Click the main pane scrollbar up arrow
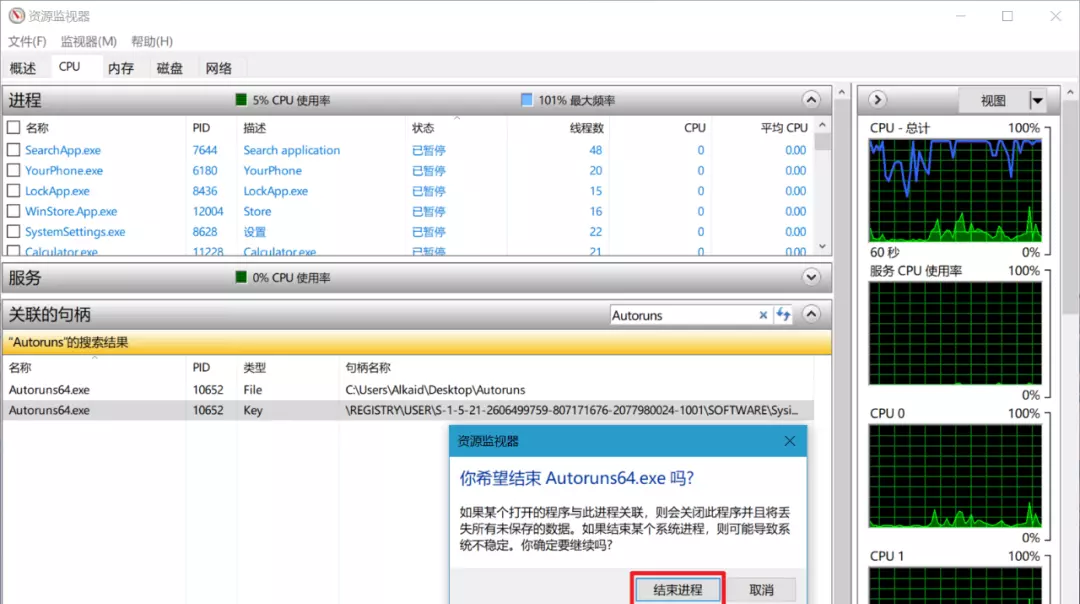The width and height of the screenshot is (1080, 604). (841, 92)
